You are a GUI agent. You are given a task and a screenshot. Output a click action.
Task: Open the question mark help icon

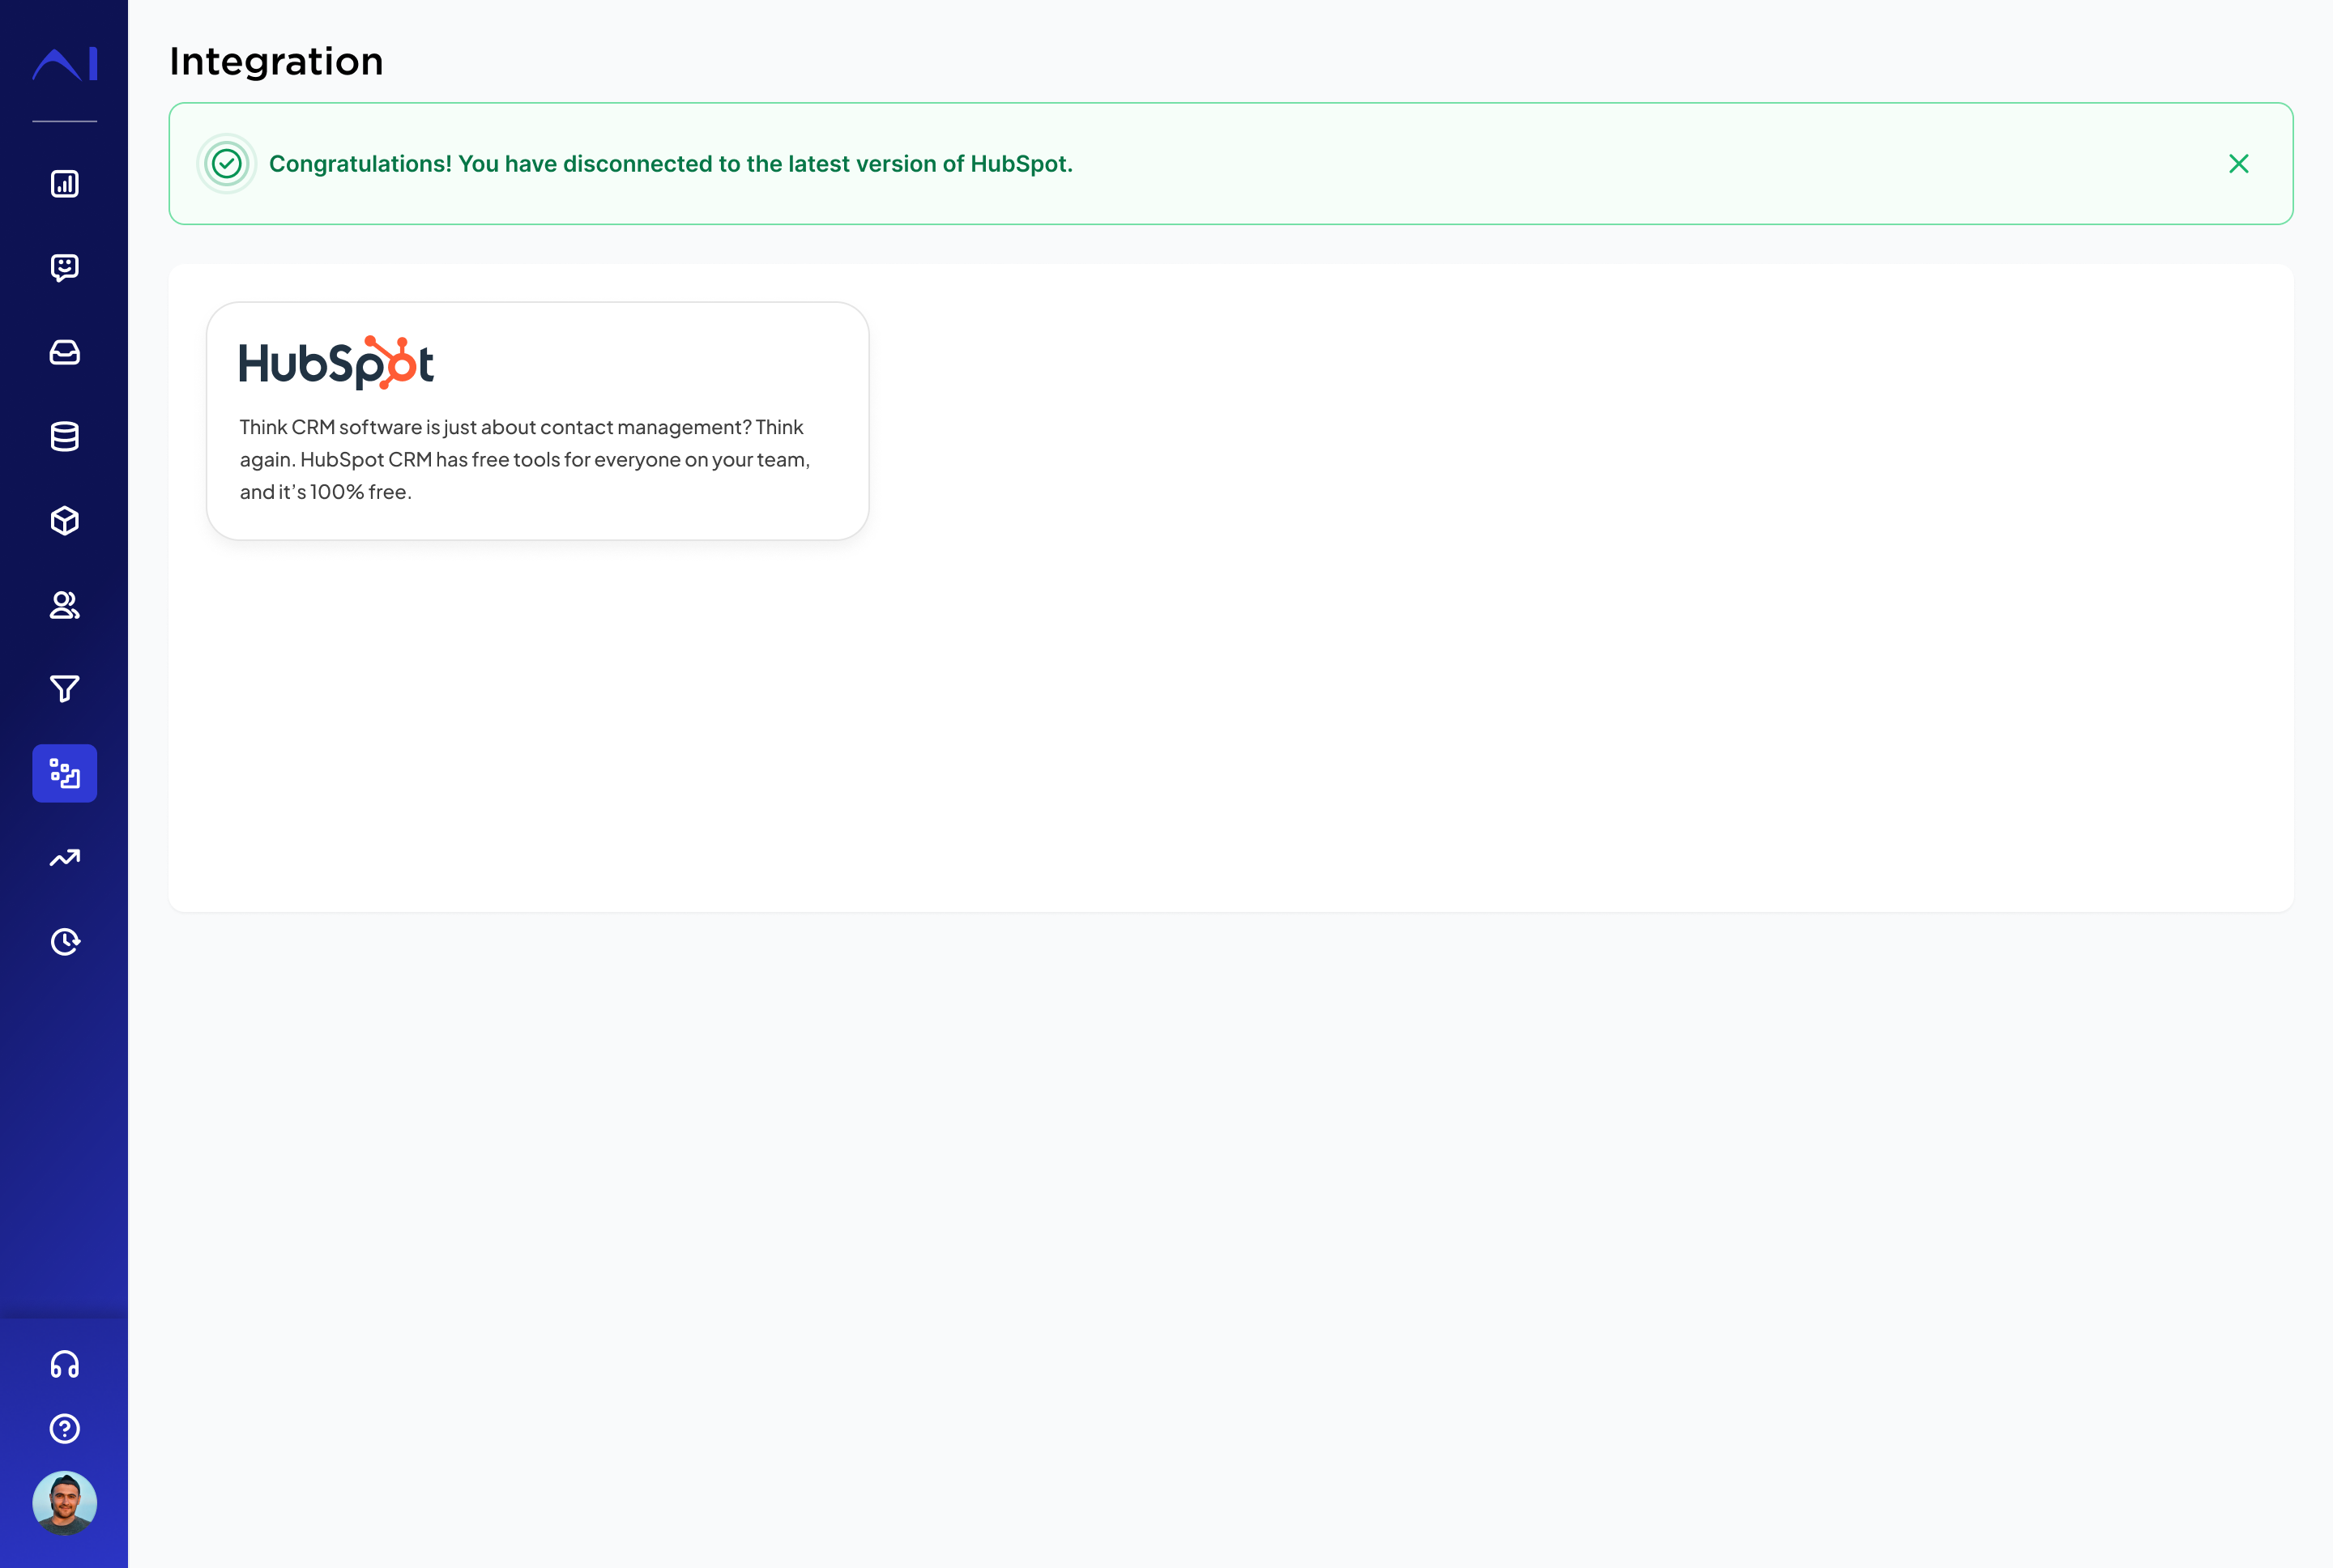click(65, 1429)
